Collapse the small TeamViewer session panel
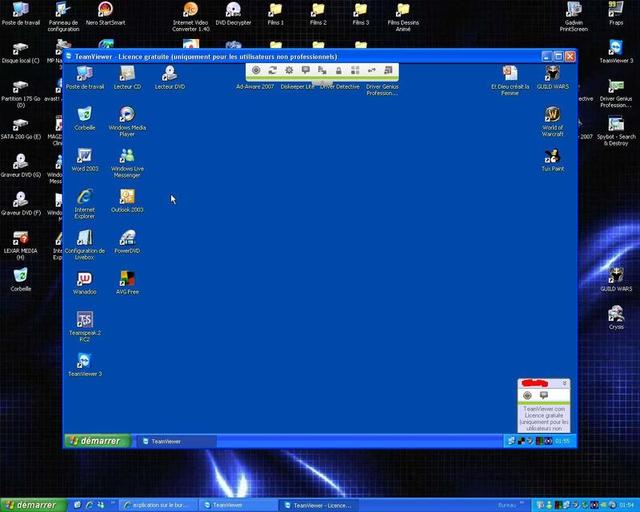This screenshot has height=512, width=640. (x=564, y=383)
